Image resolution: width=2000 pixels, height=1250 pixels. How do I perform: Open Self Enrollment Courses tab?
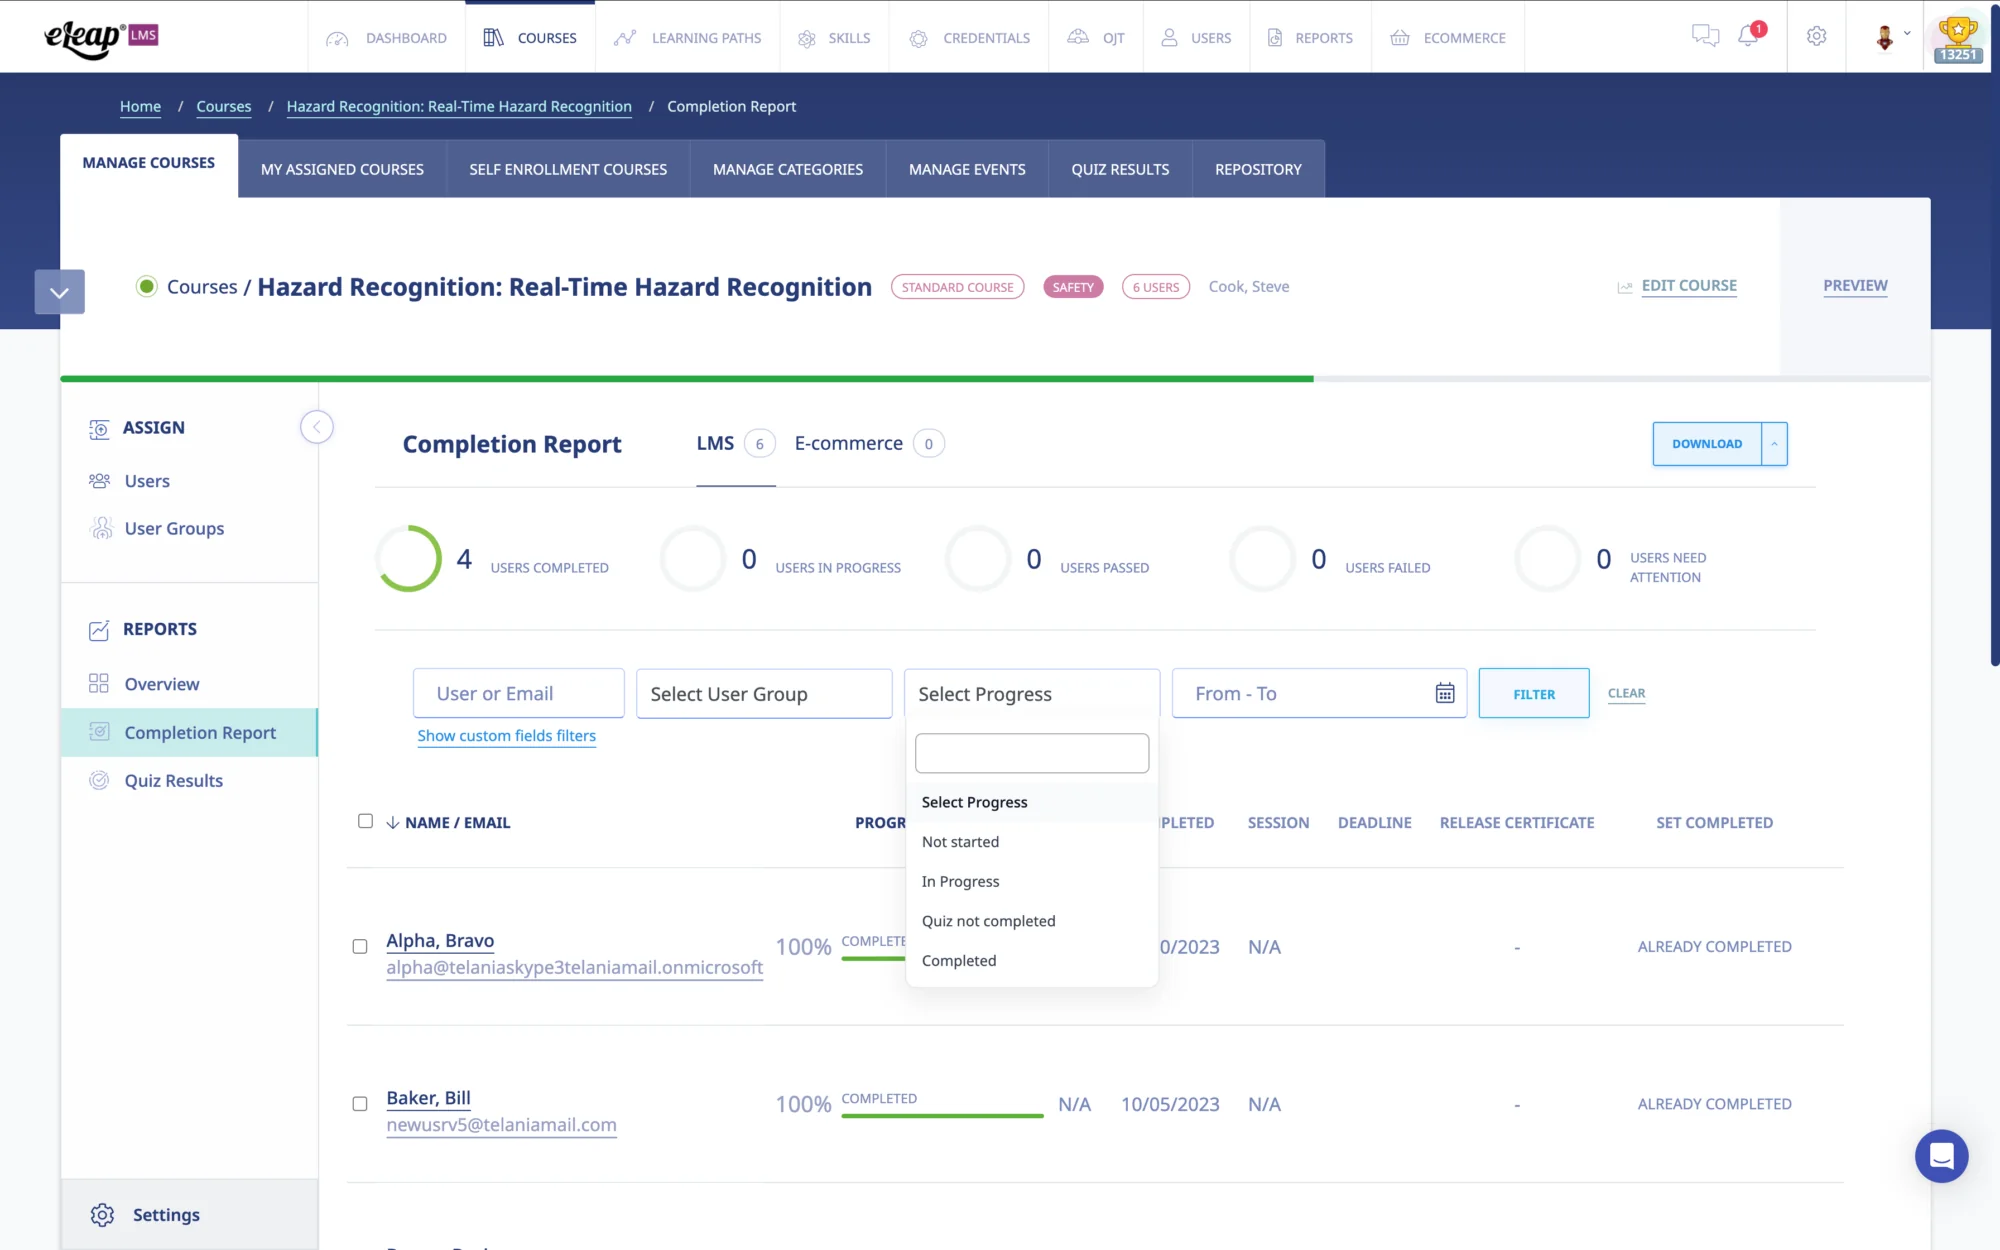pos(568,169)
